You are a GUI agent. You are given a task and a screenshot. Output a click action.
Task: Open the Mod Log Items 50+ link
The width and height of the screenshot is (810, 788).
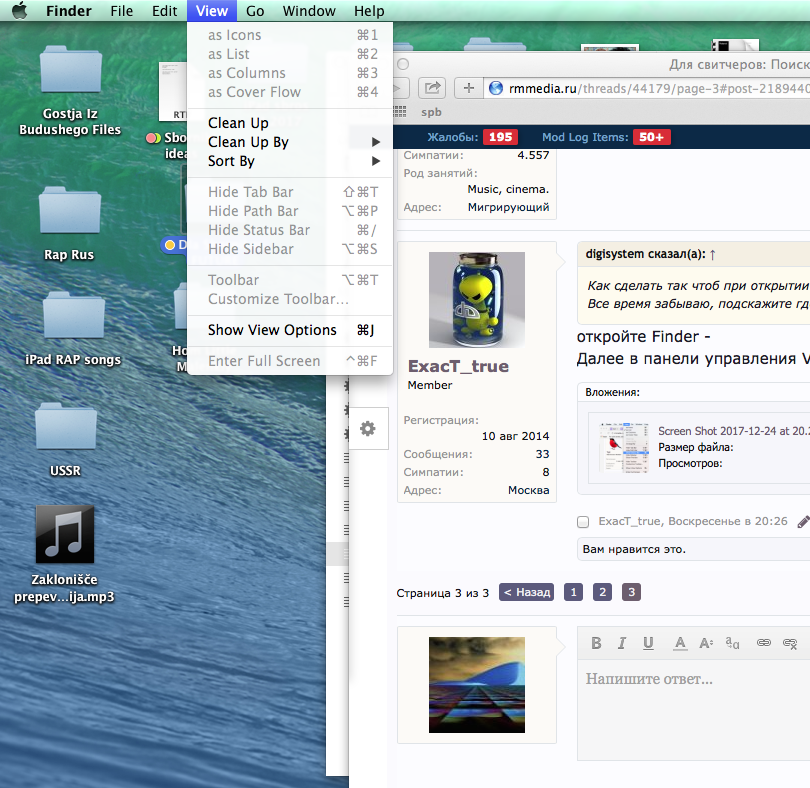click(x=606, y=137)
